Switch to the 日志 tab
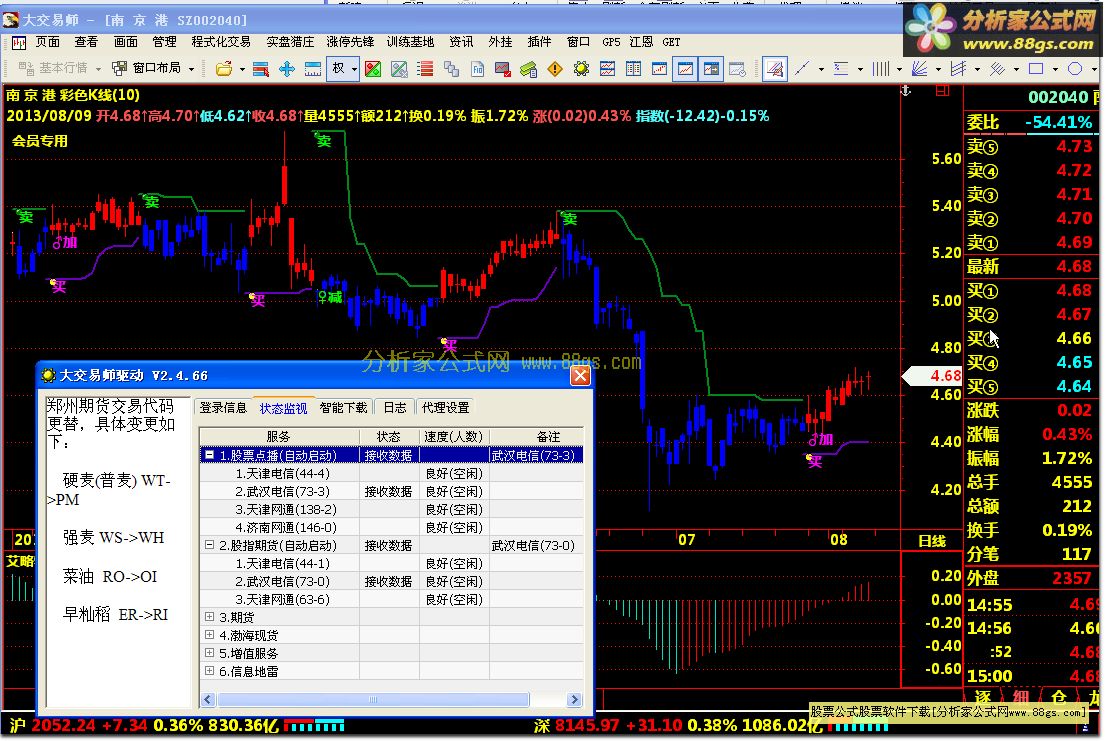 pyautogui.click(x=395, y=408)
